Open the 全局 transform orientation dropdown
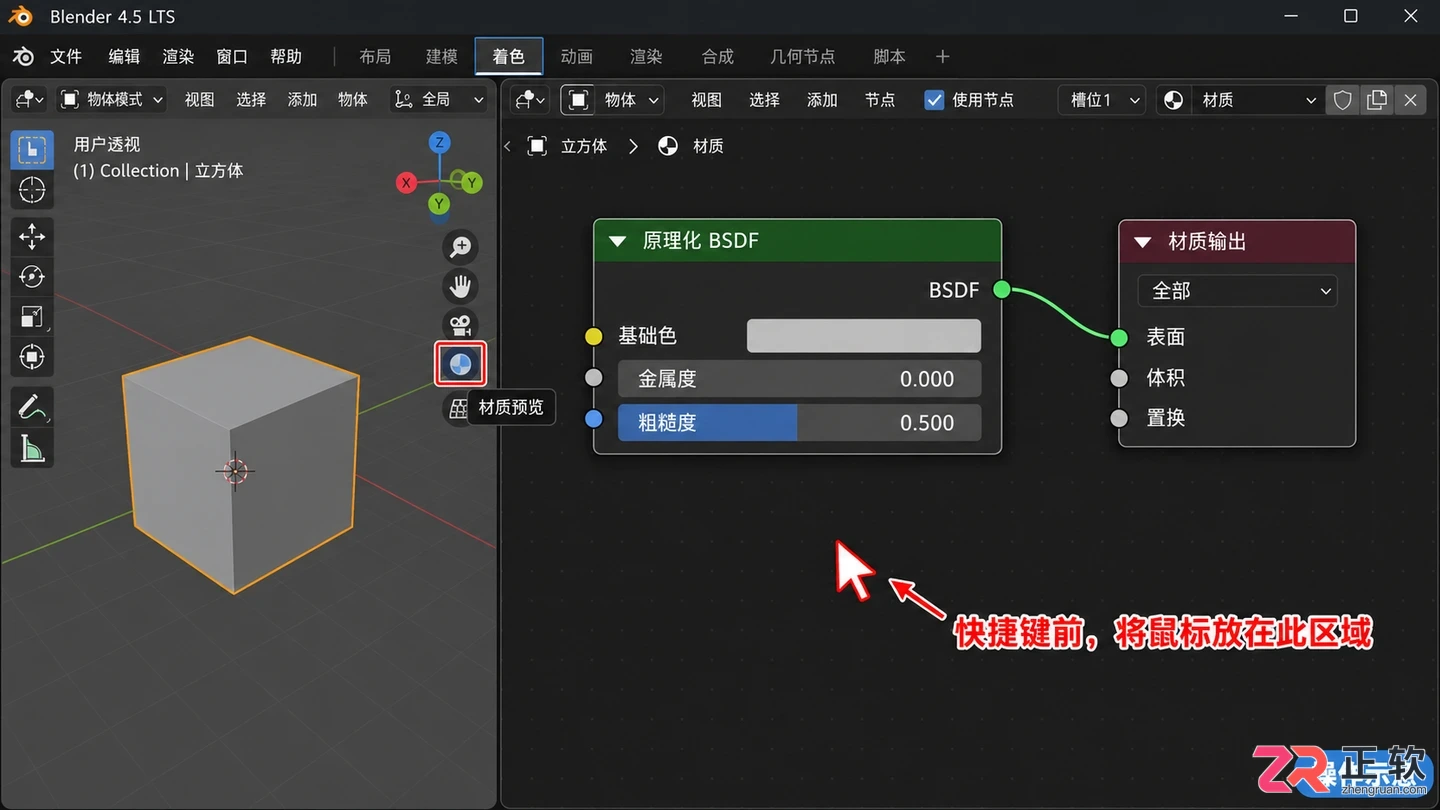Image resolution: width=1440 pixels, height=810 pixels. coord(440,100)
